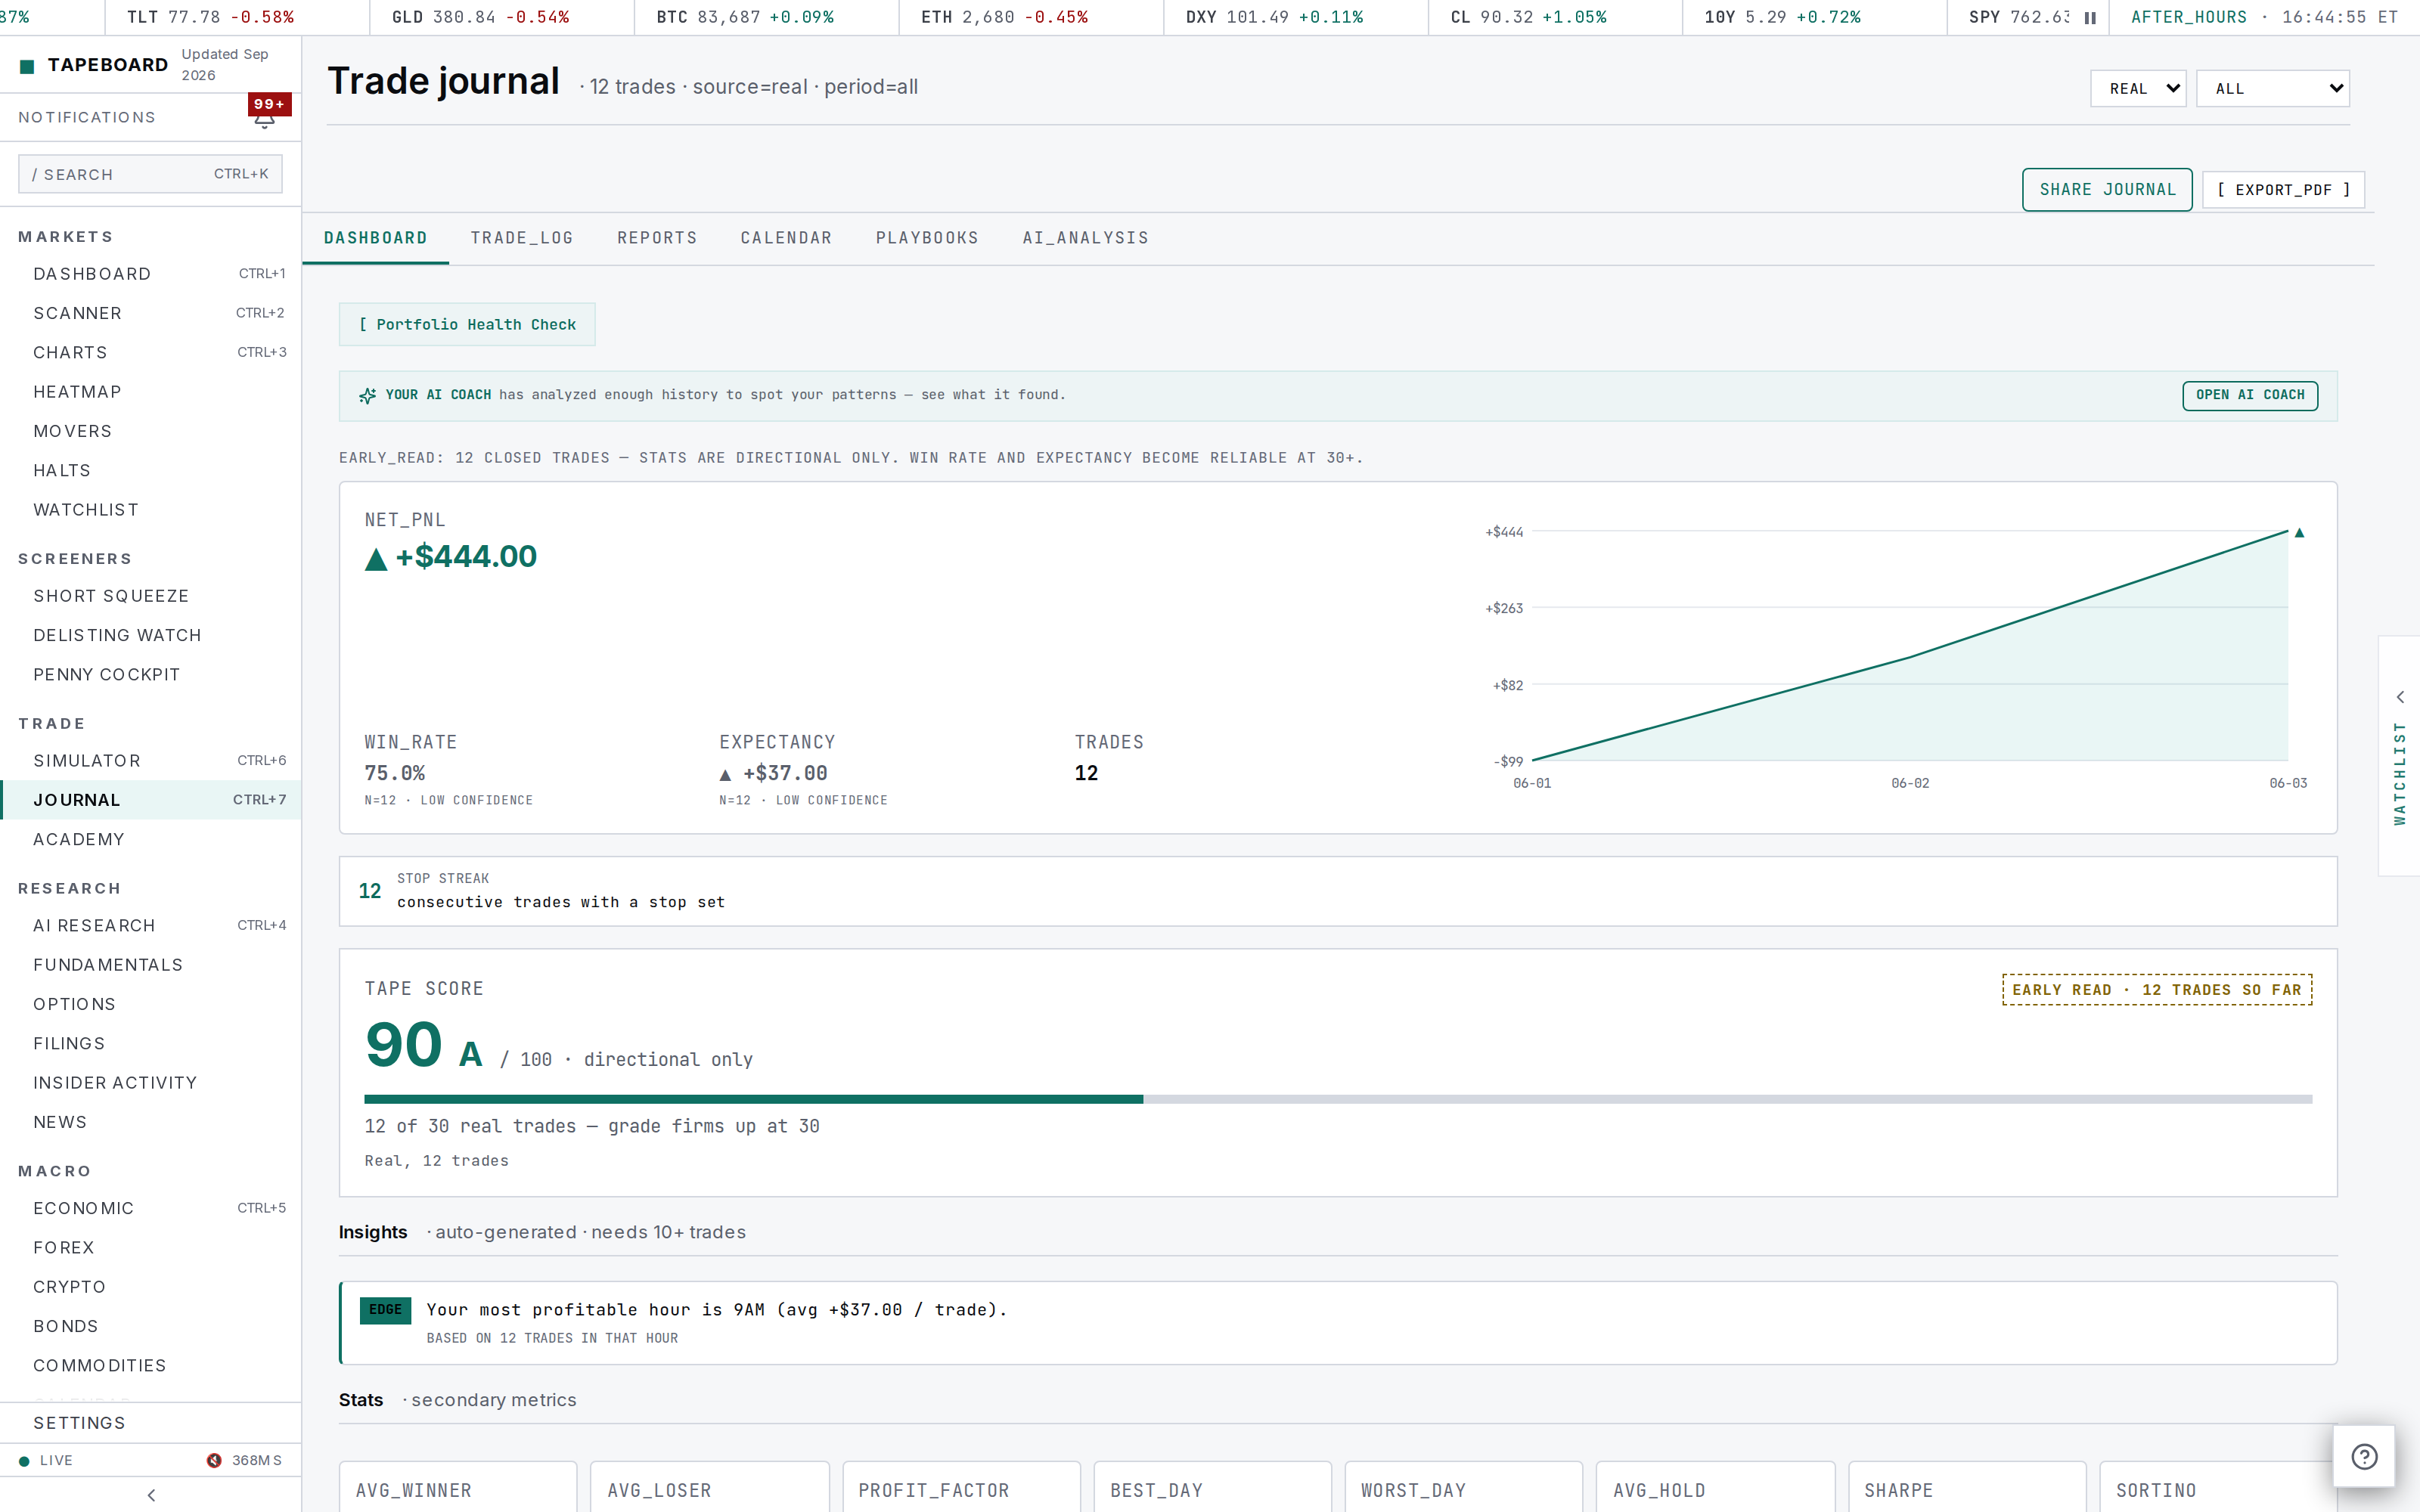Click the AI coach sparkle icon
Image resolution: width=2420 pixels, height=1512 pixels.
(367, 395)
